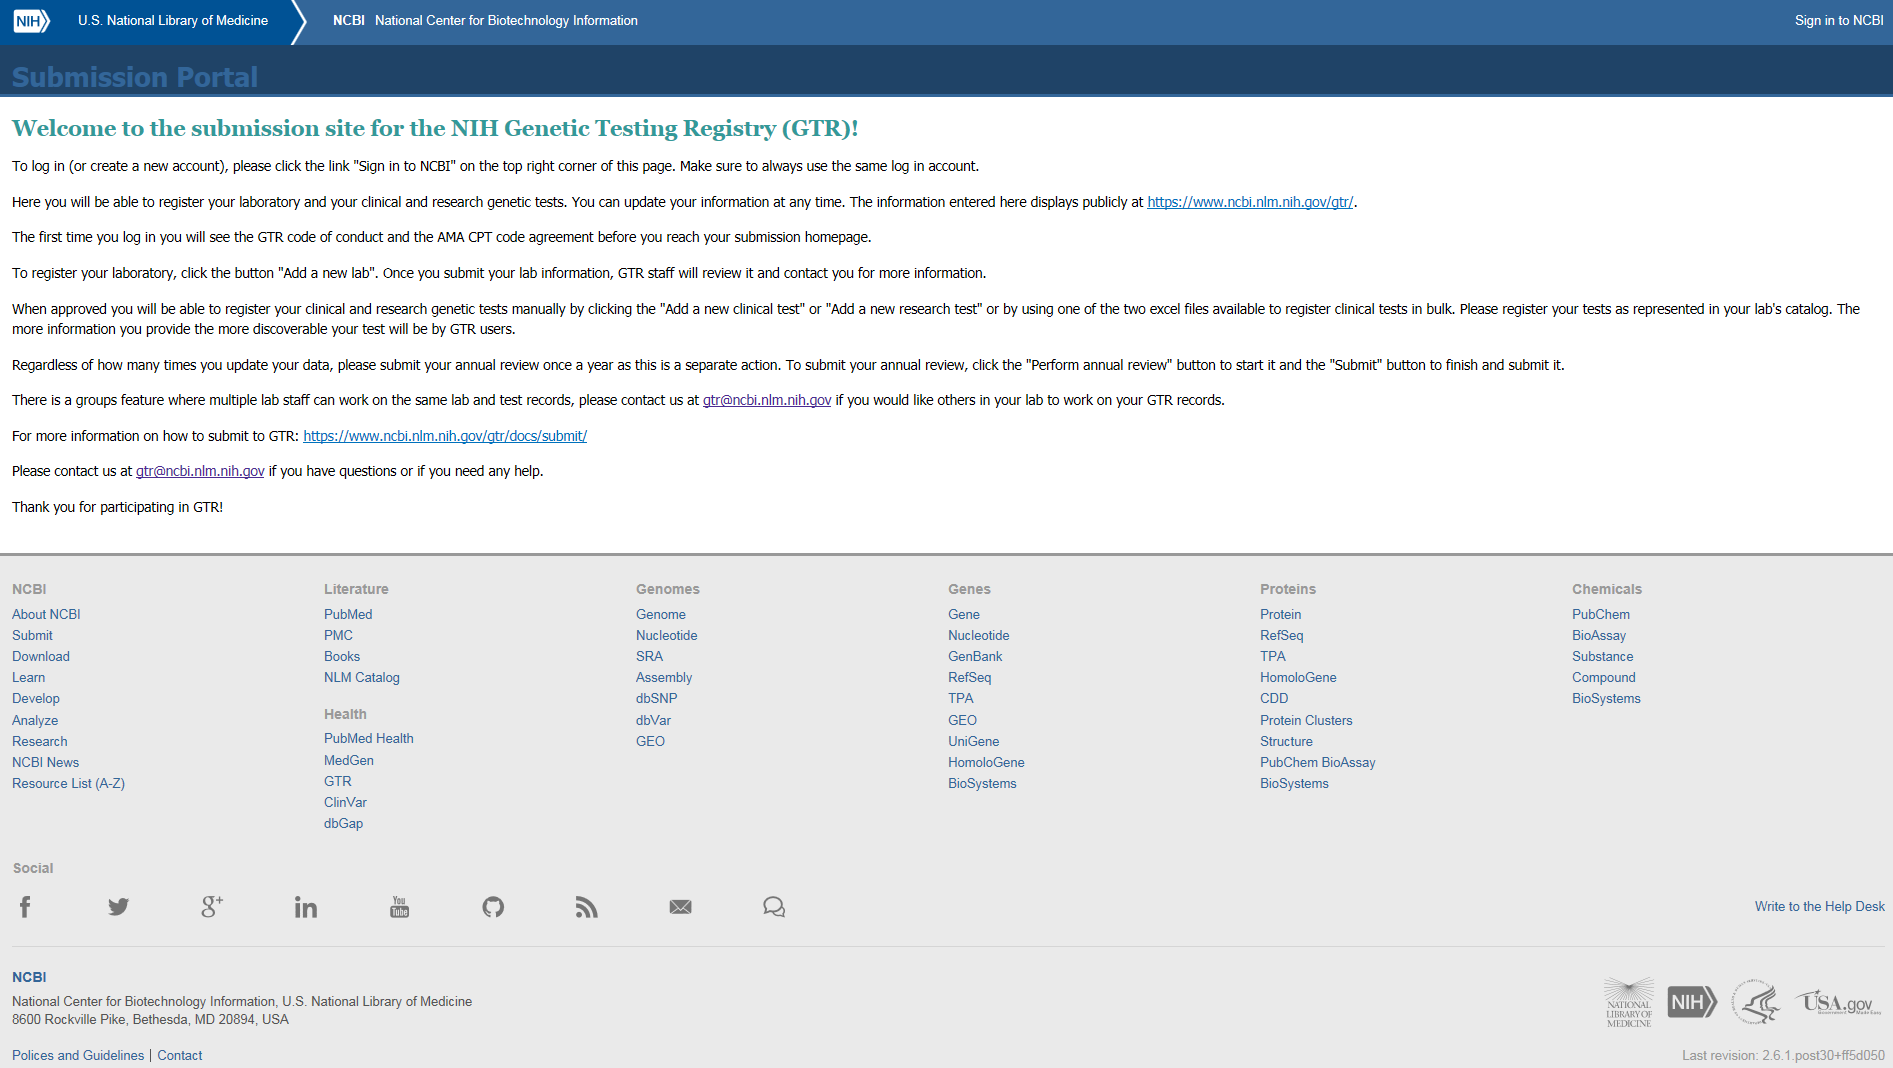
Task: Visit the USA.gov footer logo
Action: click(x=1838, y=1002)
